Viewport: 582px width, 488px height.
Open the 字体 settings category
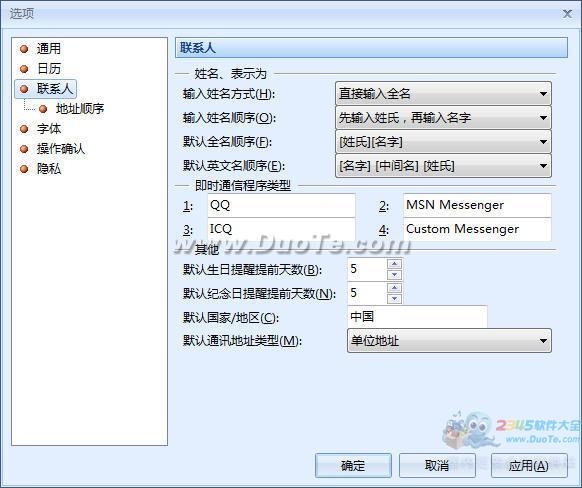pyautogui.click(x=49, y=129)
